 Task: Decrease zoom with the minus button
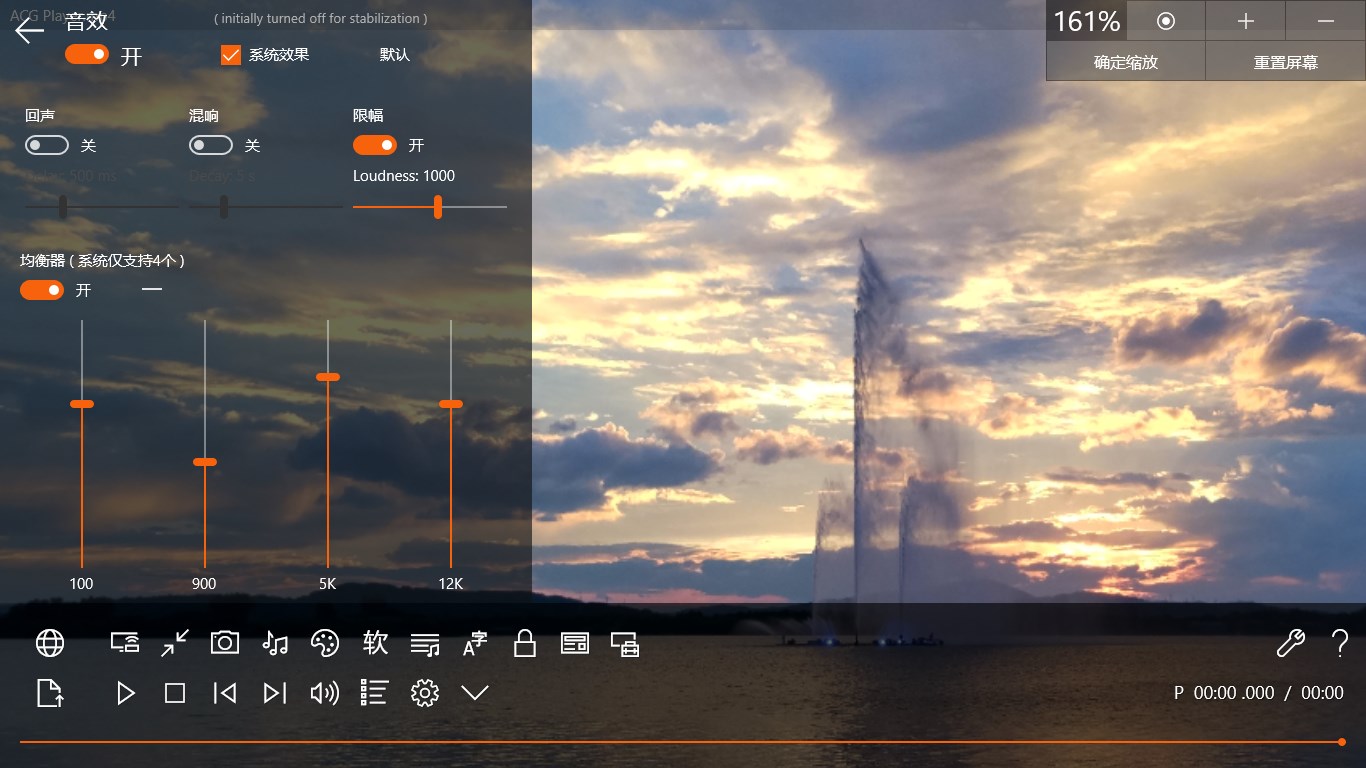[1326, 21]
